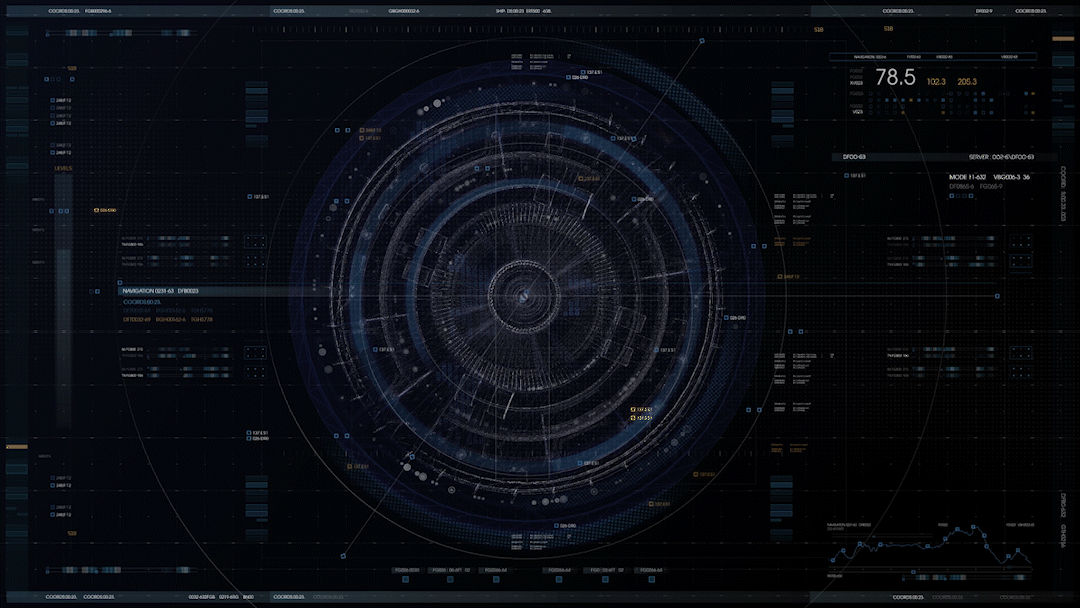Image resolution: width=1080 pixels, height=608 pixels.
Task: Select 0232-632FGB in the bottom bar
Action: [202, 597]
